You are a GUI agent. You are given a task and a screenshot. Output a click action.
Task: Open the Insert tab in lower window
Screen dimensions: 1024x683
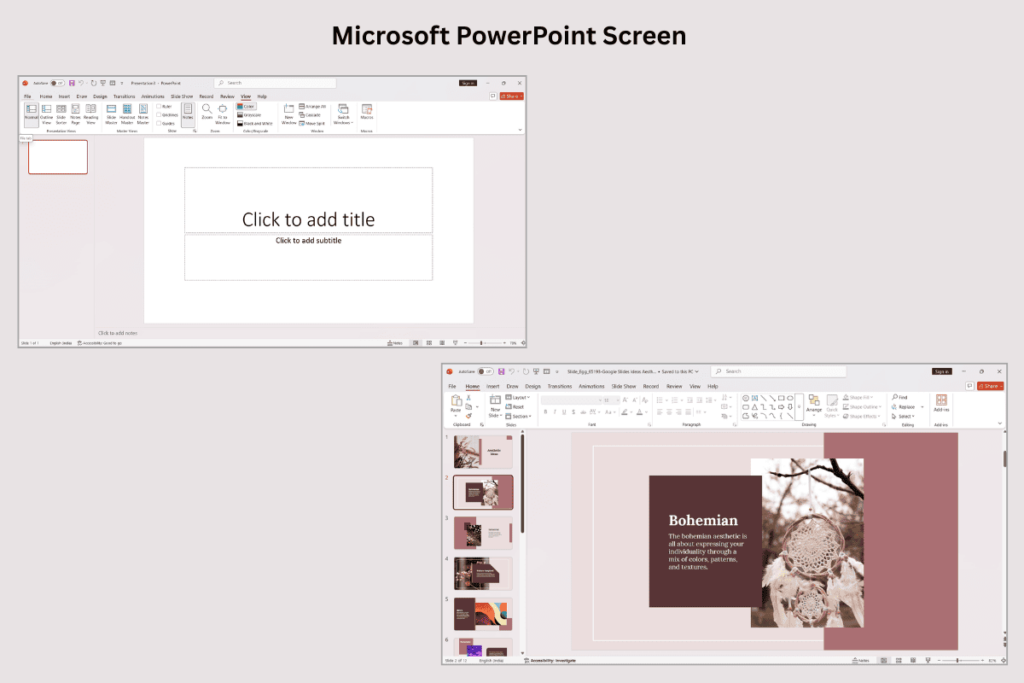point(493,387)
